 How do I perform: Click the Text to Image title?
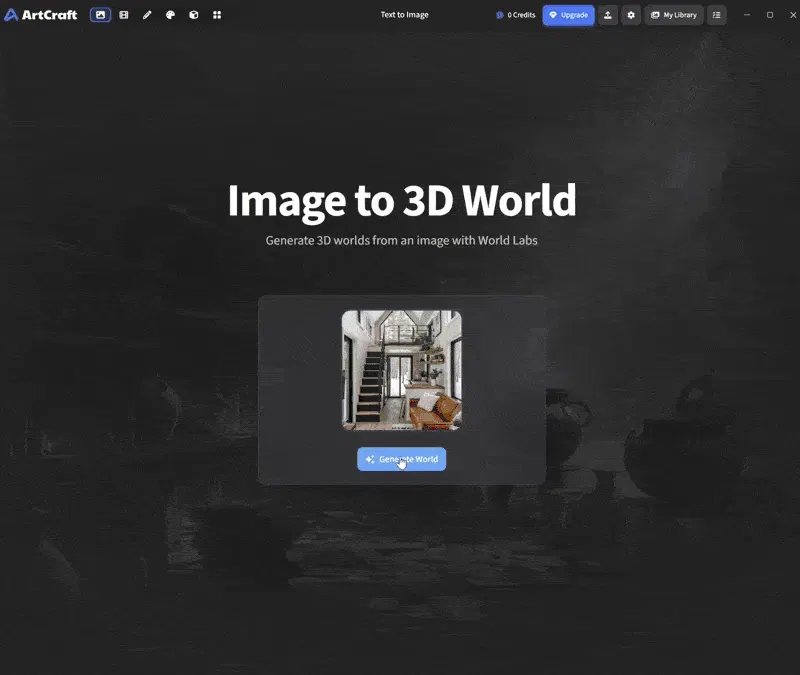[x=405, y=15]
